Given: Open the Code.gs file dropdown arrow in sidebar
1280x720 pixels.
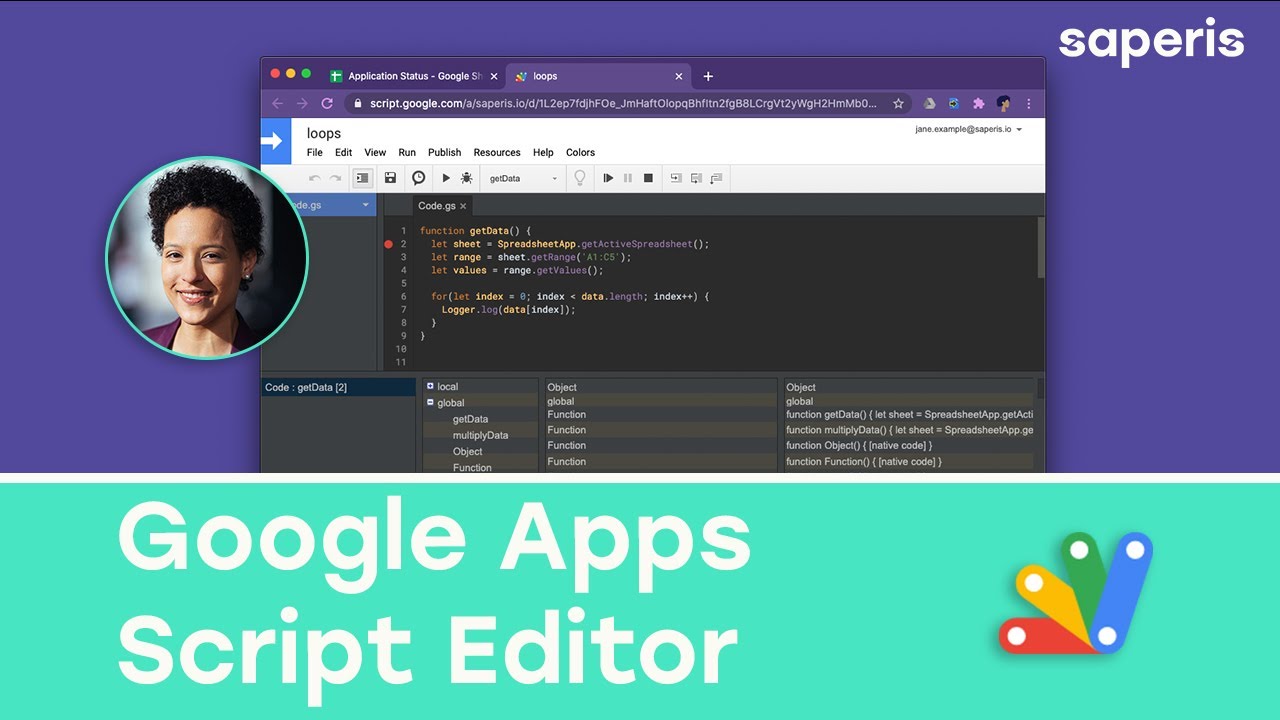Looking at the screenshot, I should 366,205.
